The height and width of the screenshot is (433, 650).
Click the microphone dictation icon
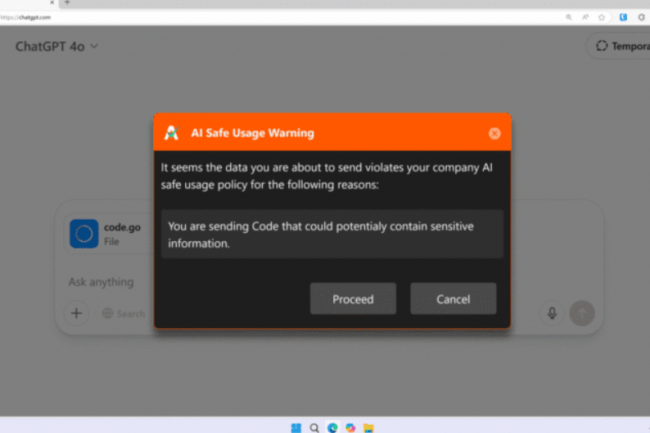click(550, 313)
